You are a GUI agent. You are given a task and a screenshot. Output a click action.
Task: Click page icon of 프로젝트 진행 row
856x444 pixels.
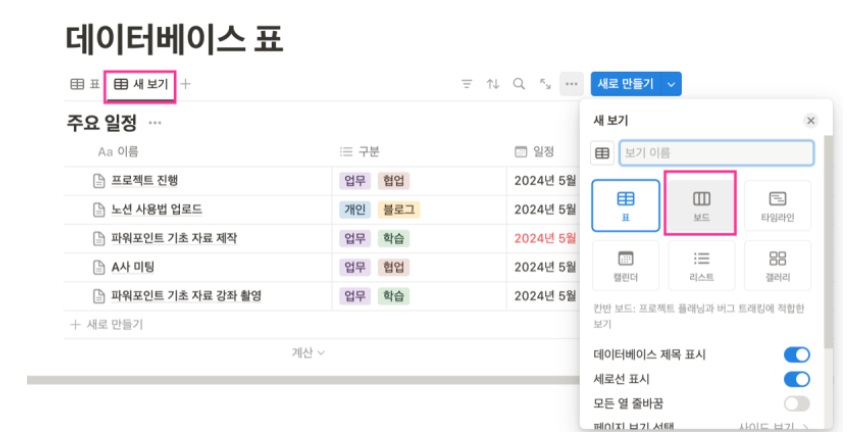pos(99,181)
